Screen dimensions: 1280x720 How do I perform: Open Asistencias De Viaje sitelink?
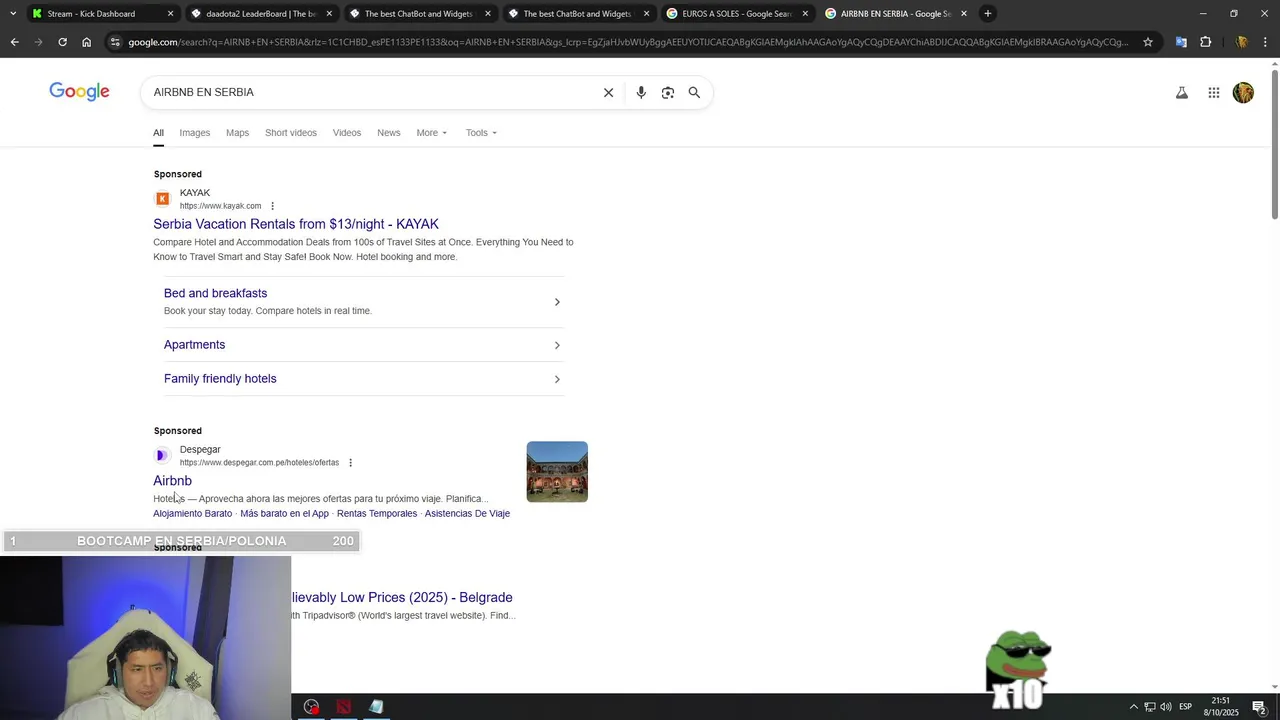(x=467, y=513)
